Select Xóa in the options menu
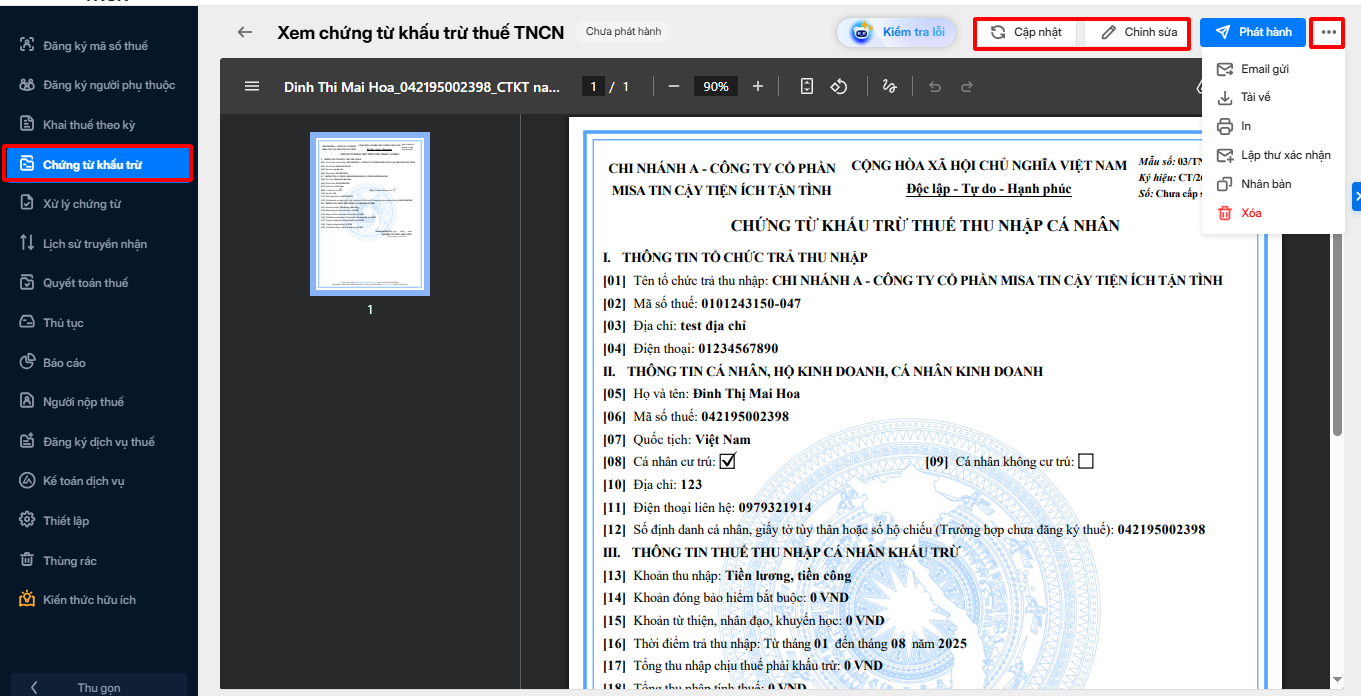Image resolution: width=1361 pixels, height=696 pixels. click(1251, 213)
